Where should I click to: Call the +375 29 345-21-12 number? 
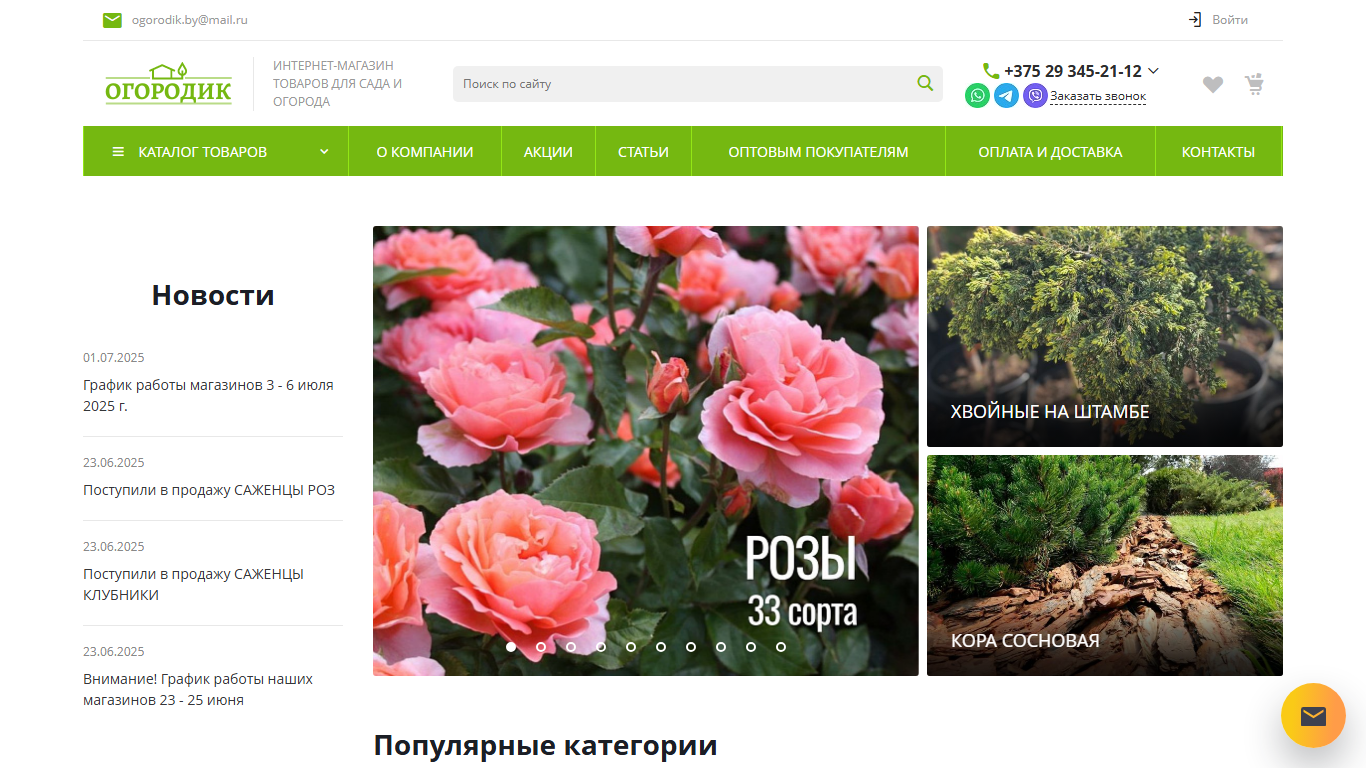pos(1072,71)
